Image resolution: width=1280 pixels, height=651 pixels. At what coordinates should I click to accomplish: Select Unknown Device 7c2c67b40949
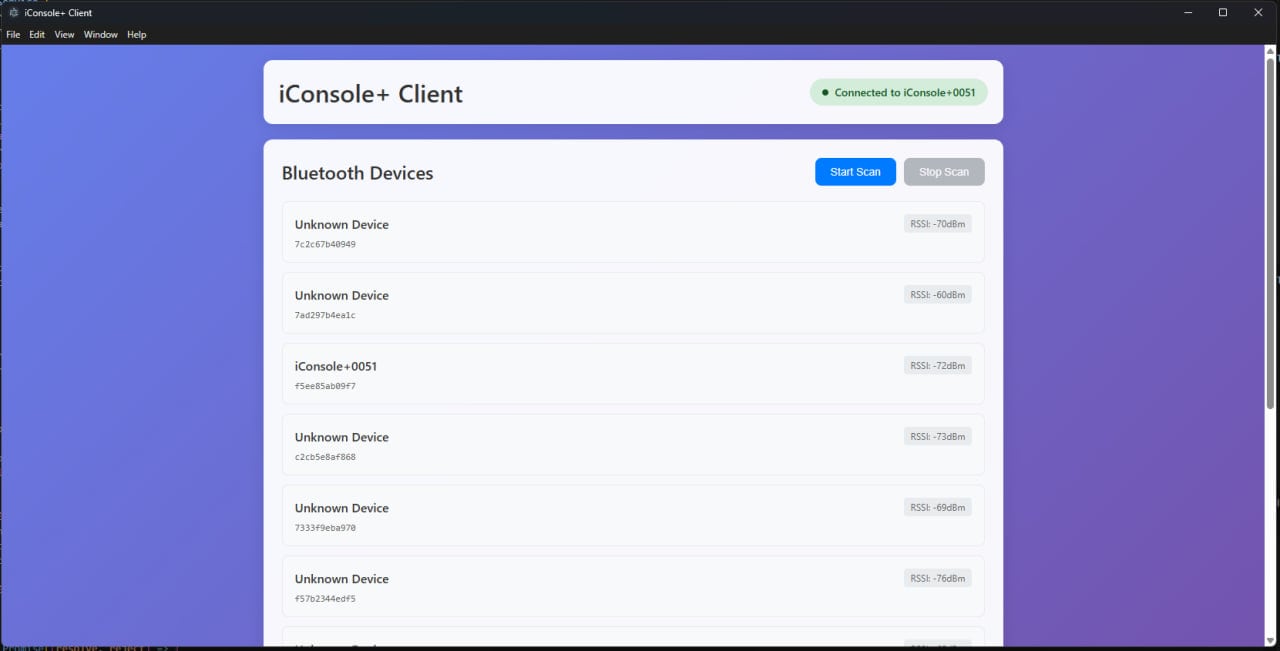pyautogui.click(x=633, y=232)
